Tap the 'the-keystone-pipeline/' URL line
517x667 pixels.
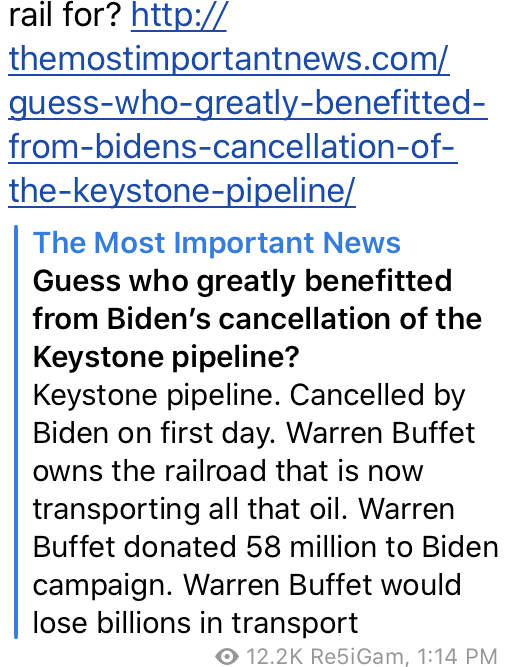tap(182, 191)
